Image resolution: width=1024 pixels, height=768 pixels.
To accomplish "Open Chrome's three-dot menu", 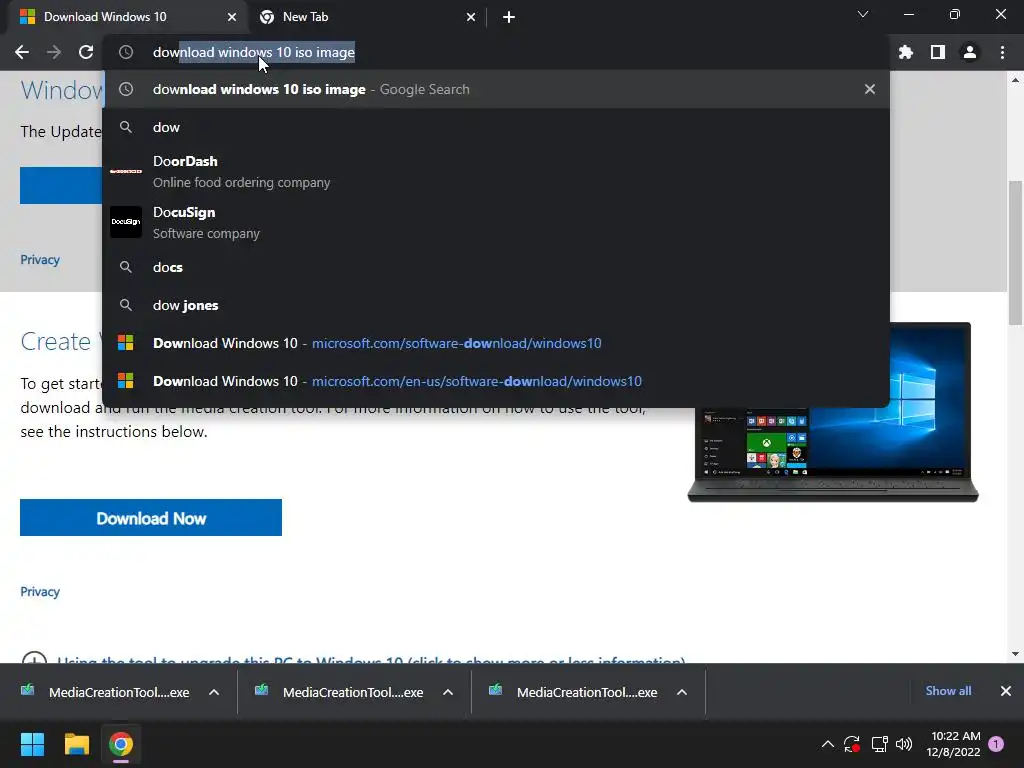I will tap(1002, 52).
